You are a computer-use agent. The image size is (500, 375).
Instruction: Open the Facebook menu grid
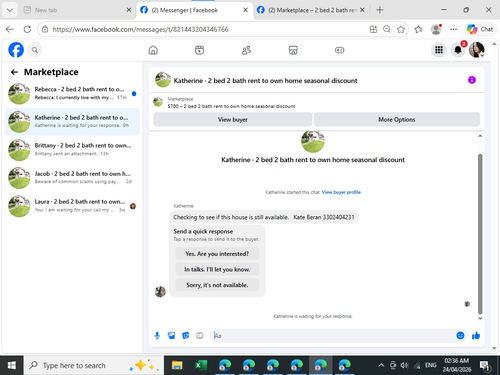tap(439, 50)
